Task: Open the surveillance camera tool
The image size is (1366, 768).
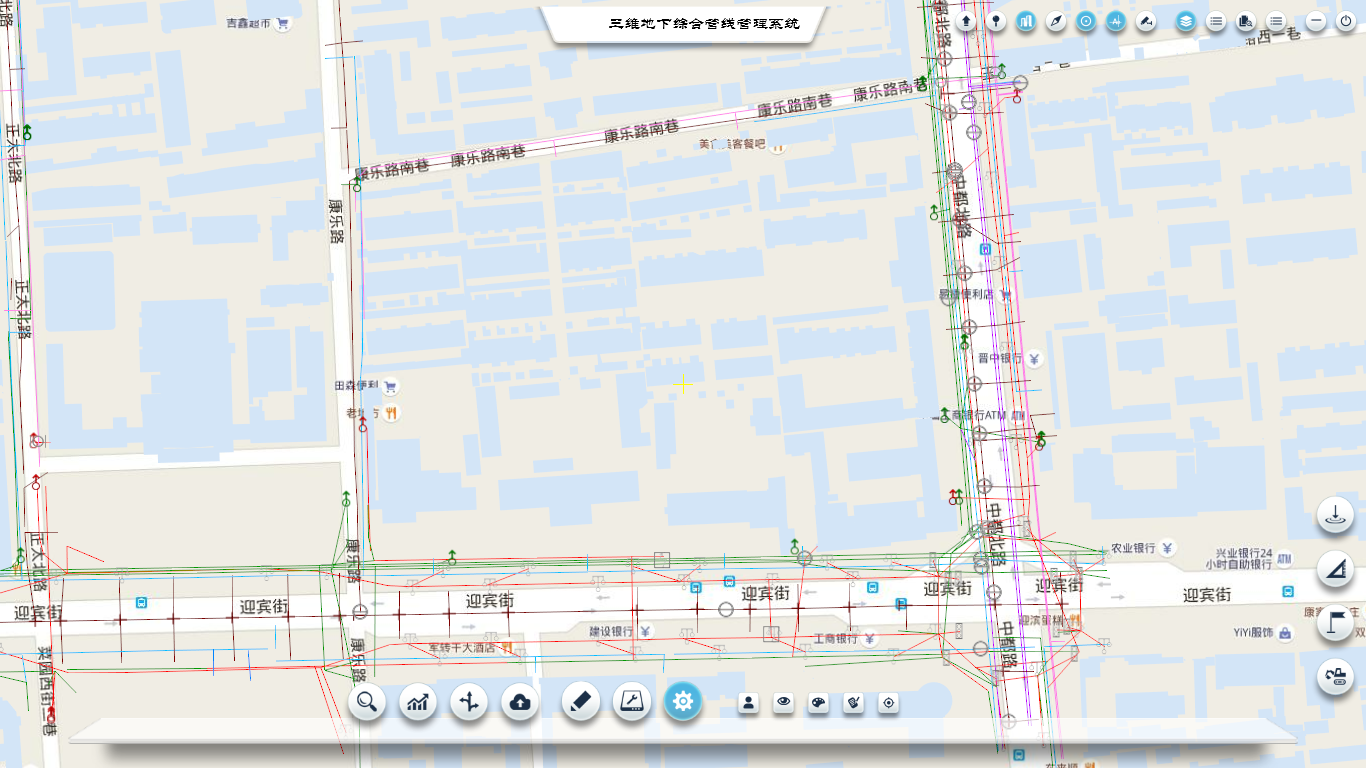Action: coord(1146,21)
